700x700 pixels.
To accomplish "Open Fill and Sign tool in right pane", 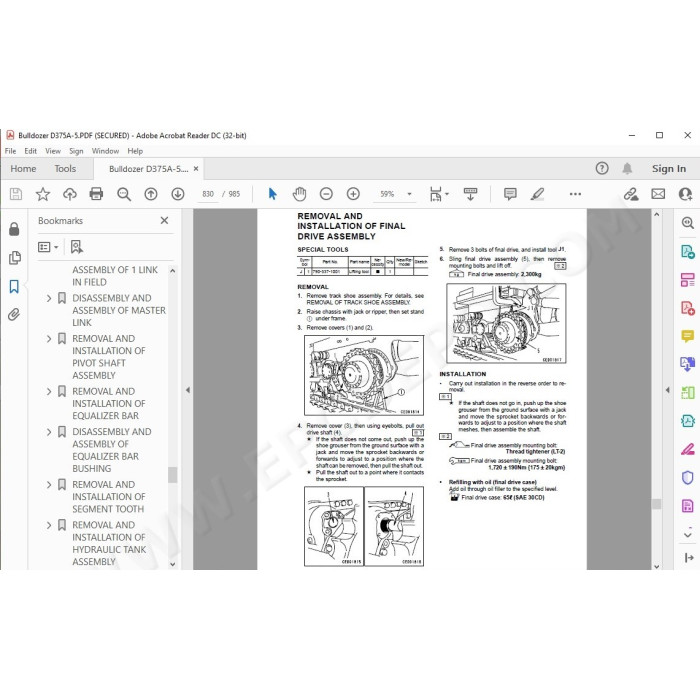I will point(688,449).
